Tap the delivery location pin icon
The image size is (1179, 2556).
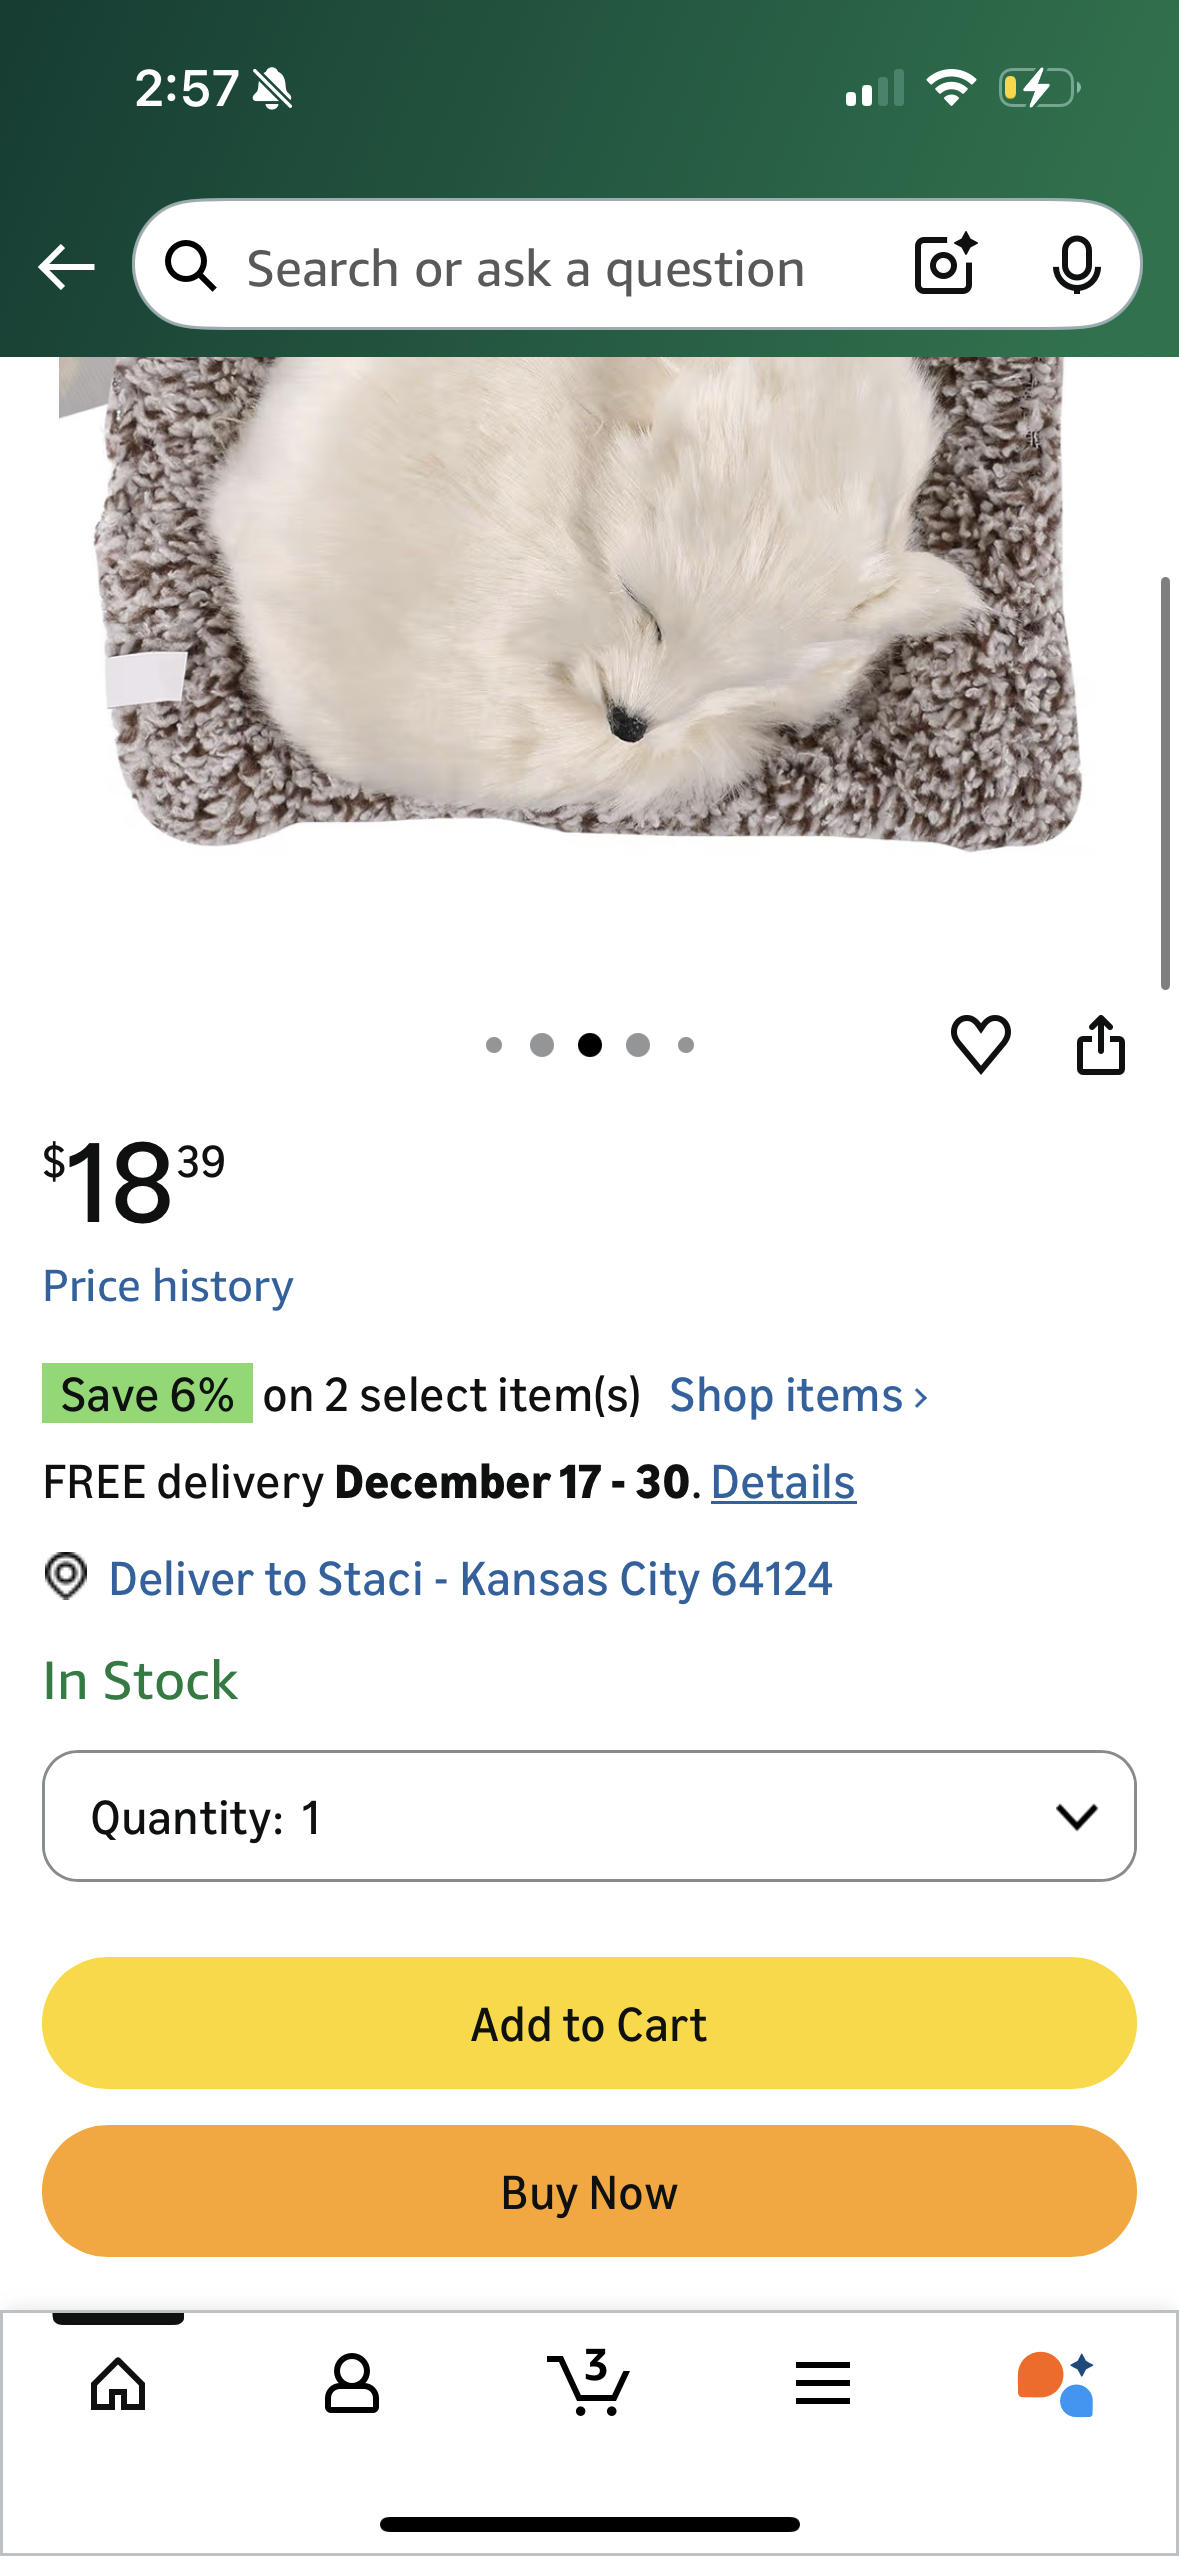pyautogui.click(x=66, y=1578)
